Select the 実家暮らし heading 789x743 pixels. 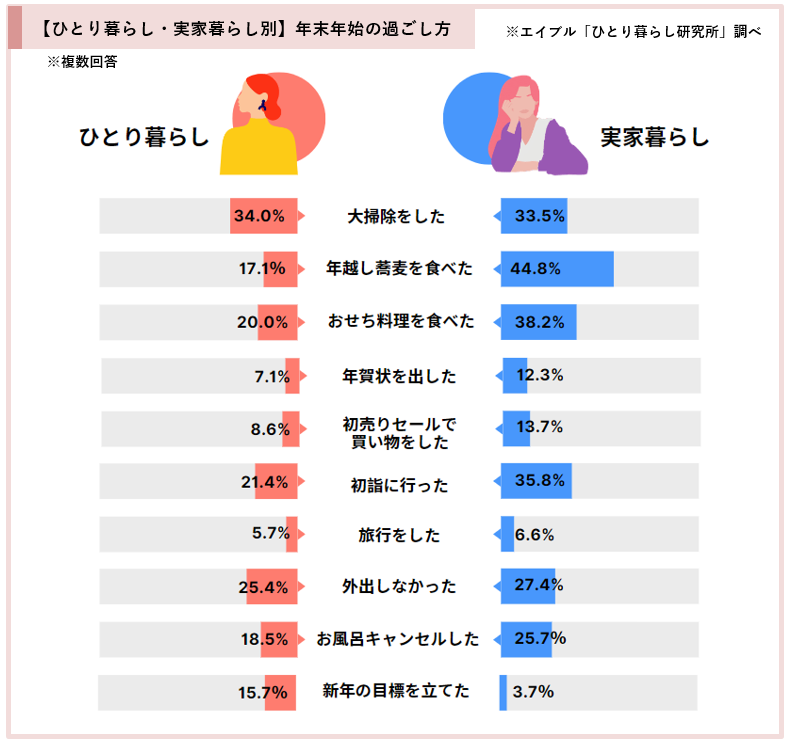pos(654,137)
